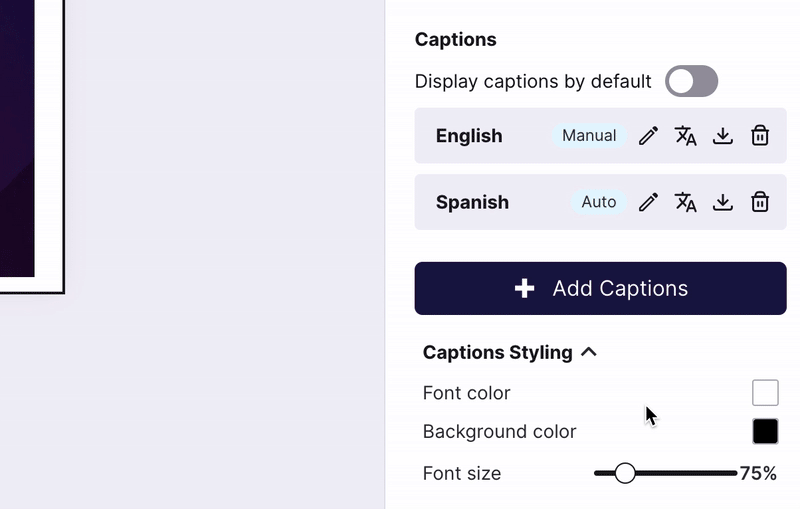Open the white Font color swatch
The image size is (800, 509).
765,393
